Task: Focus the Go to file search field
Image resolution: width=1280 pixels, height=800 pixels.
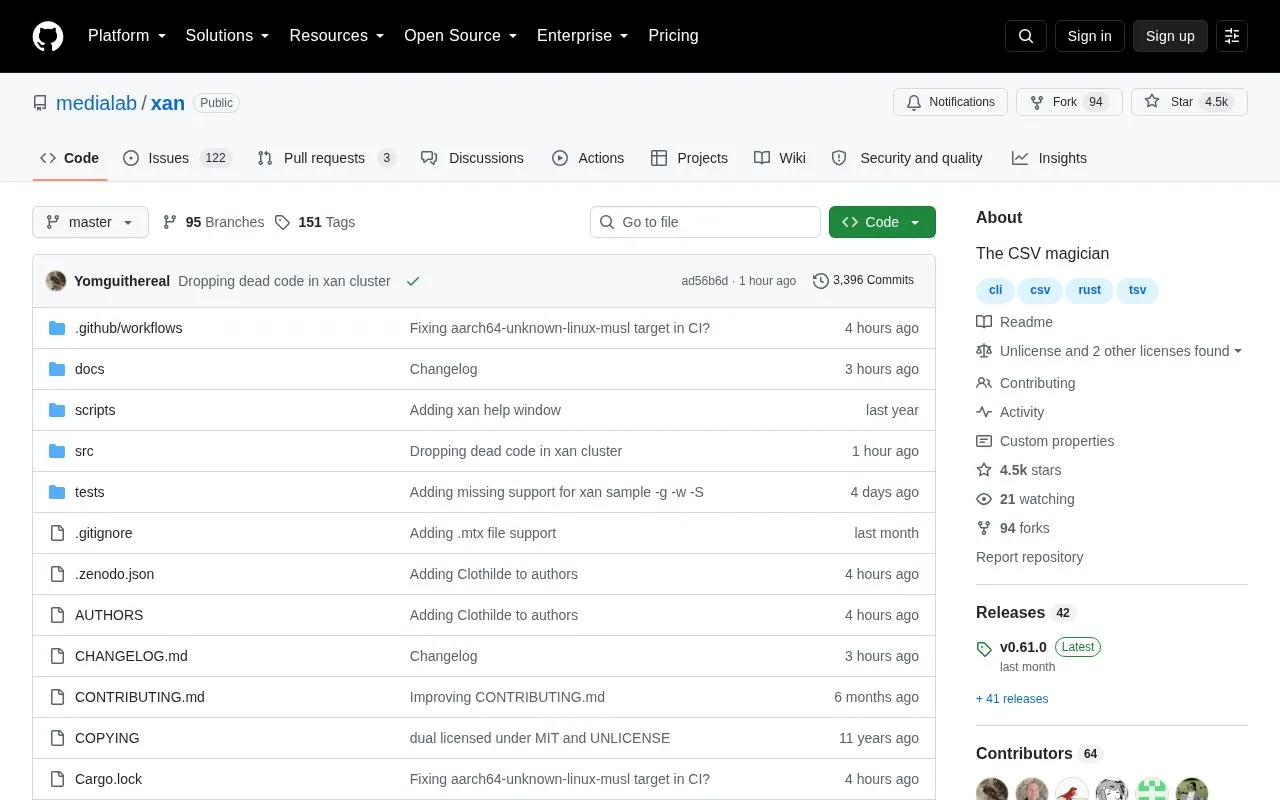Action: 705,222
